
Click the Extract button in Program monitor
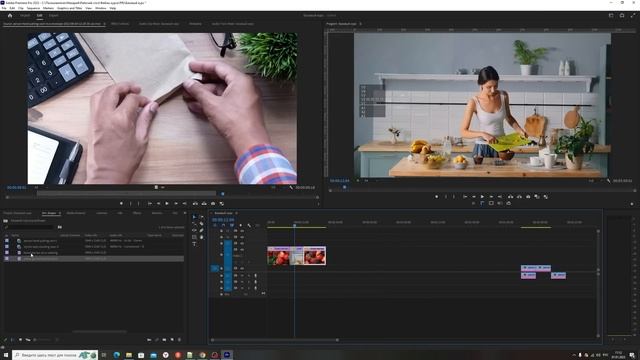(x=519, y=197)
